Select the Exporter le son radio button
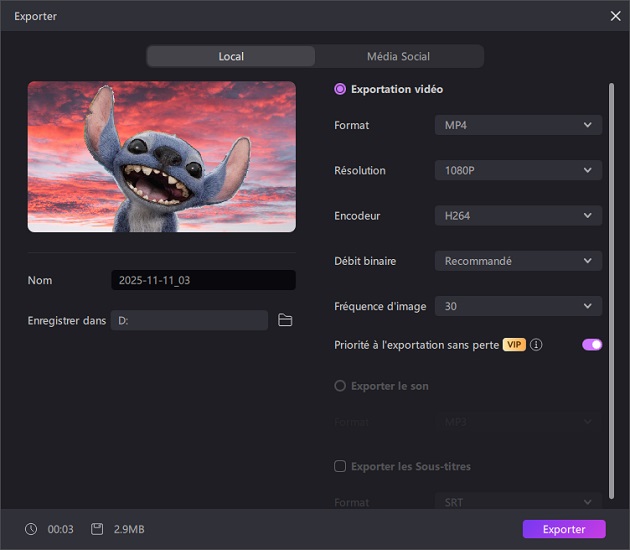Viewport: 630px width, 550px height. click(340, 386)
